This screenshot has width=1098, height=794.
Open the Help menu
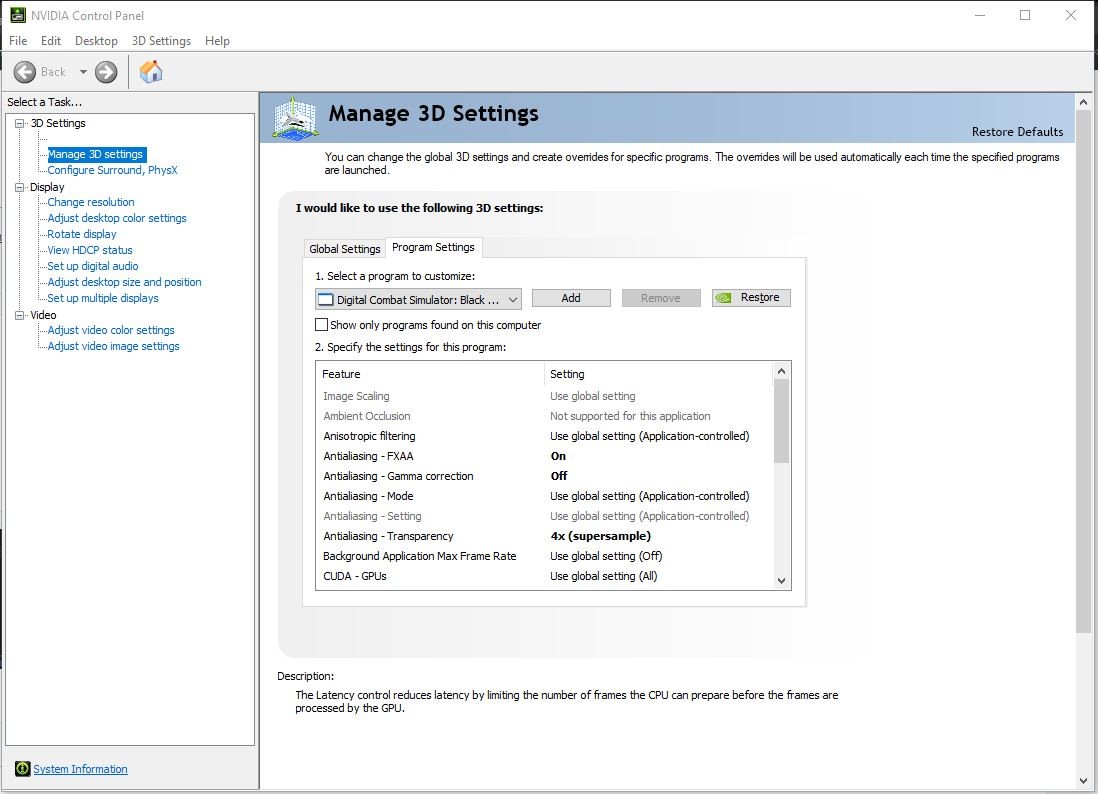[217, 41]
